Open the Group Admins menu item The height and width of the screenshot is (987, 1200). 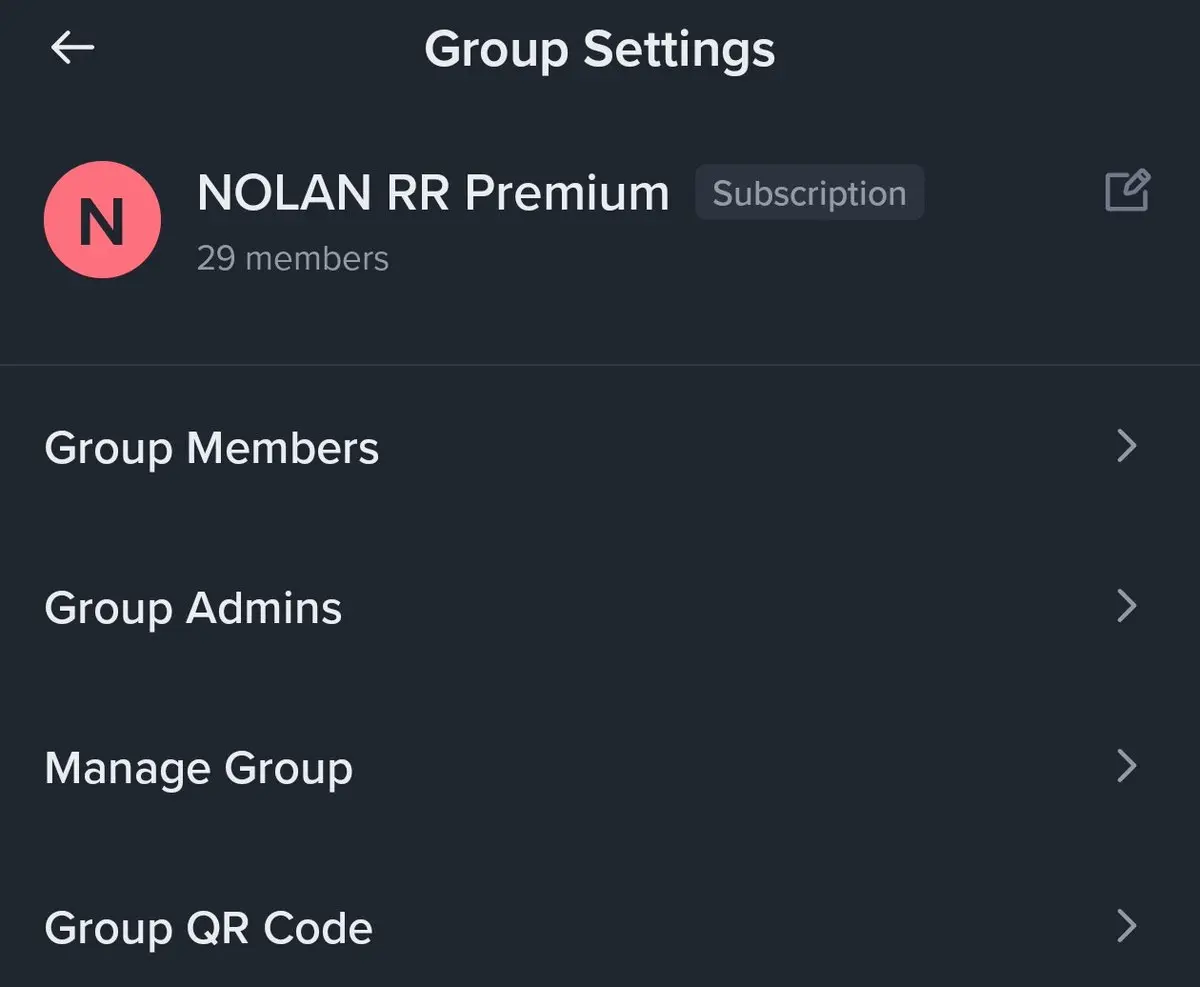(x=193, y=608)
